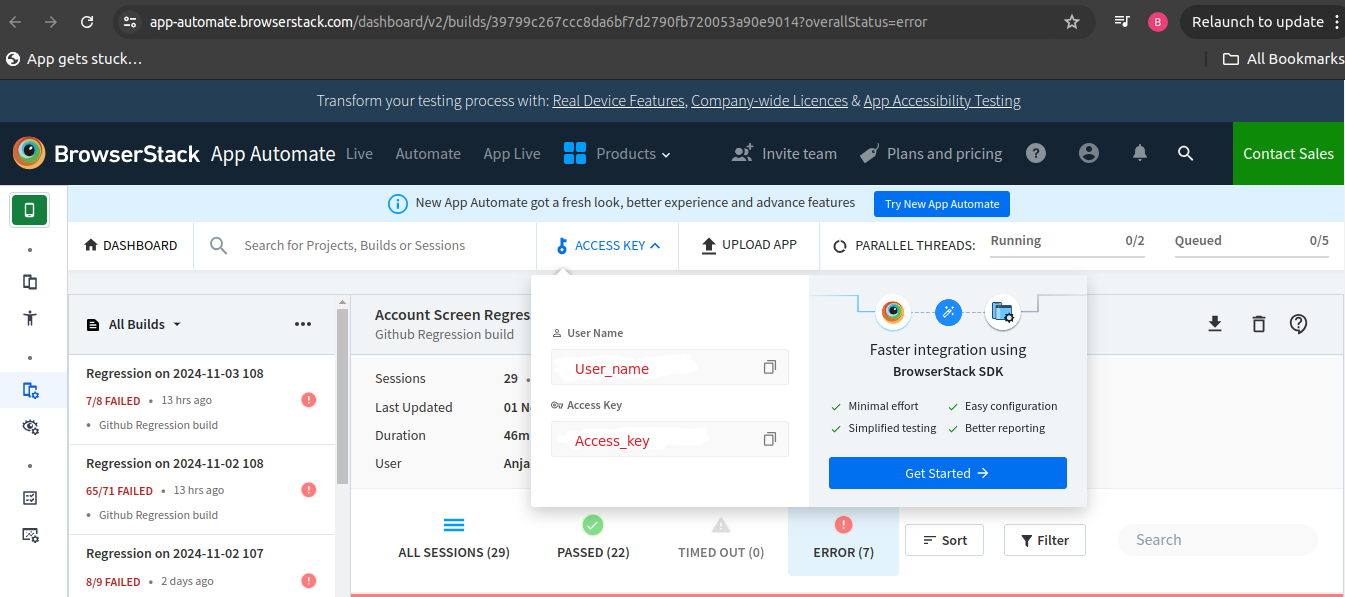Click the Filter button
Image resolution: width=1345 pixels, height=597 pixels.
(x=1045, y=540)
